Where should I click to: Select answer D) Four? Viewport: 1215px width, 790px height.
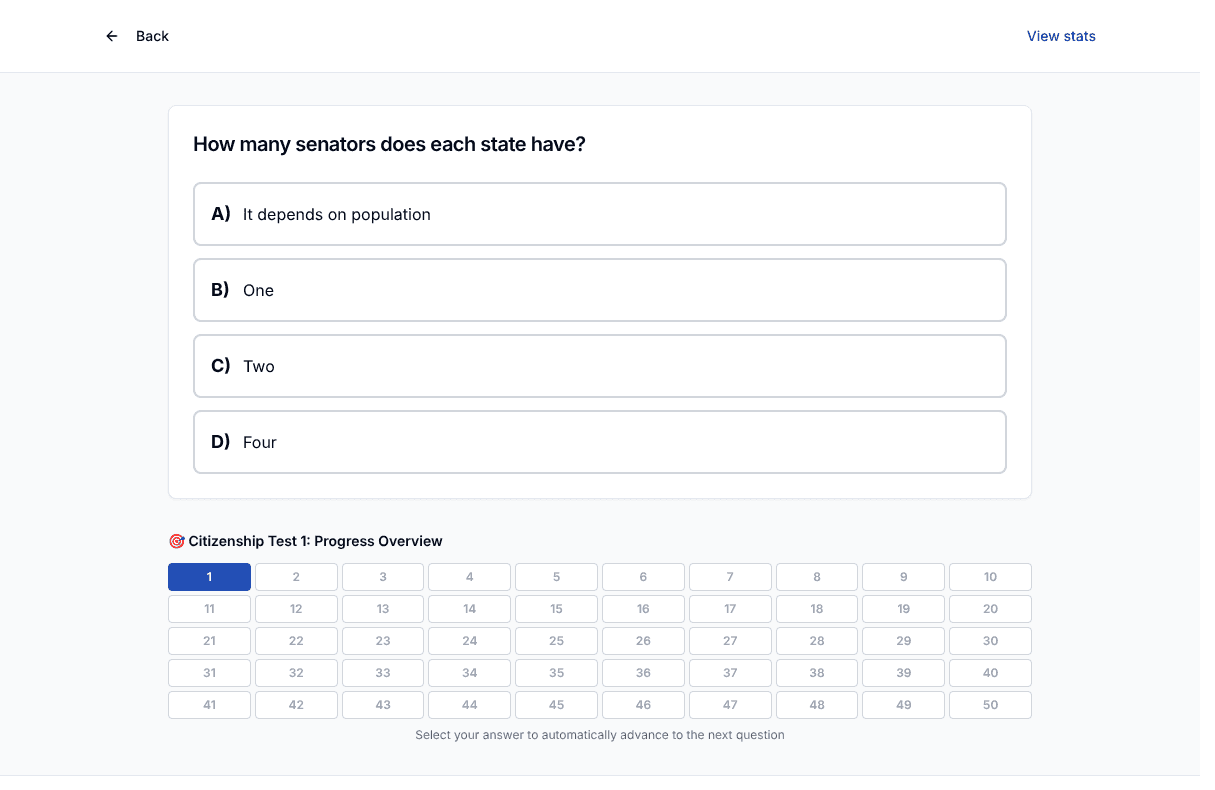click(600, 442)
